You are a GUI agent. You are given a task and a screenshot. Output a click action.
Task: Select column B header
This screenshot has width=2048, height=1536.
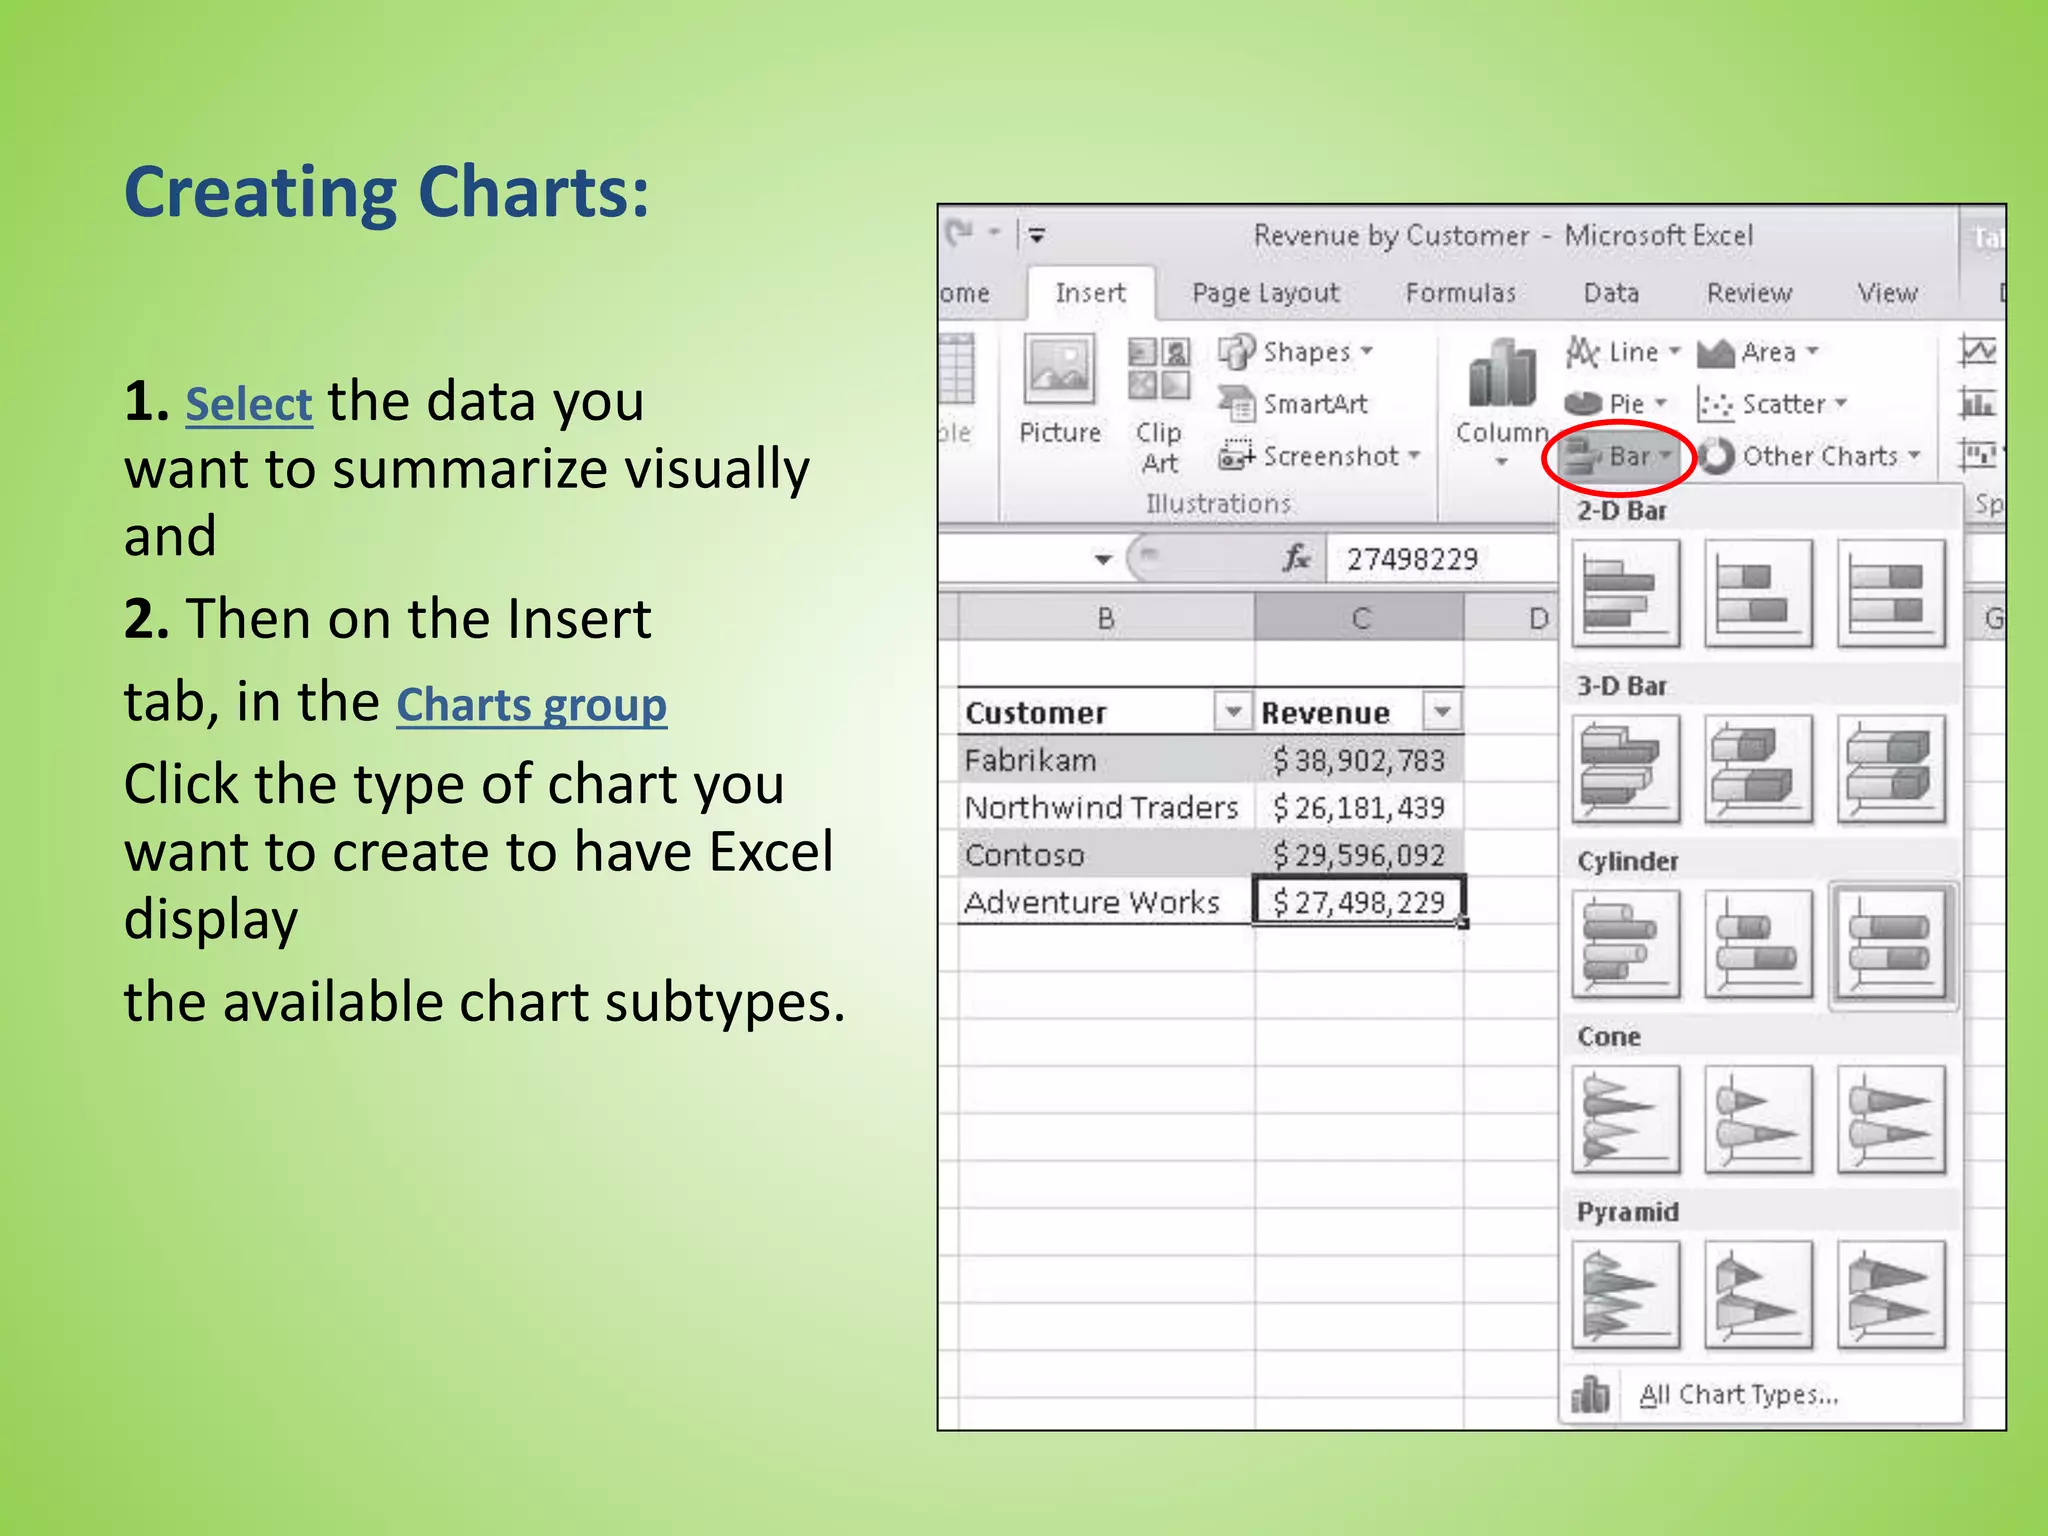coord(1106,618)
